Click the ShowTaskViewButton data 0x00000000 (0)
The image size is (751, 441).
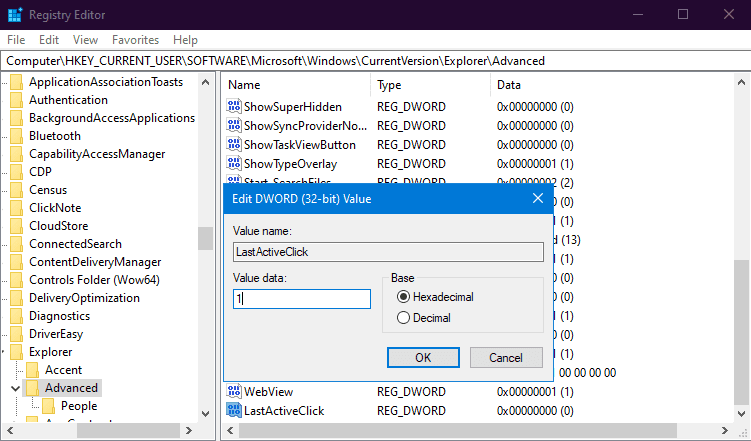pyautogui.click(x=535, y=145)
